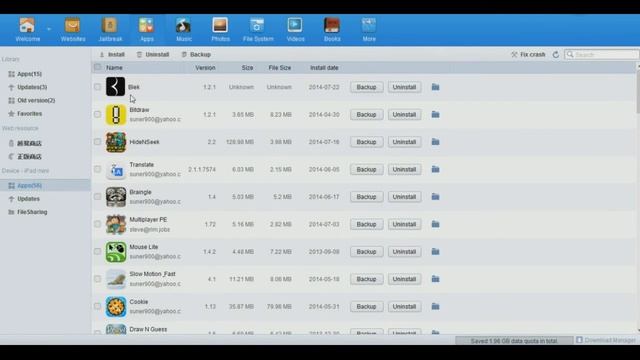Open folder icon for Cookie
This screenshot has height=360, width=640.
pos(436,306)
